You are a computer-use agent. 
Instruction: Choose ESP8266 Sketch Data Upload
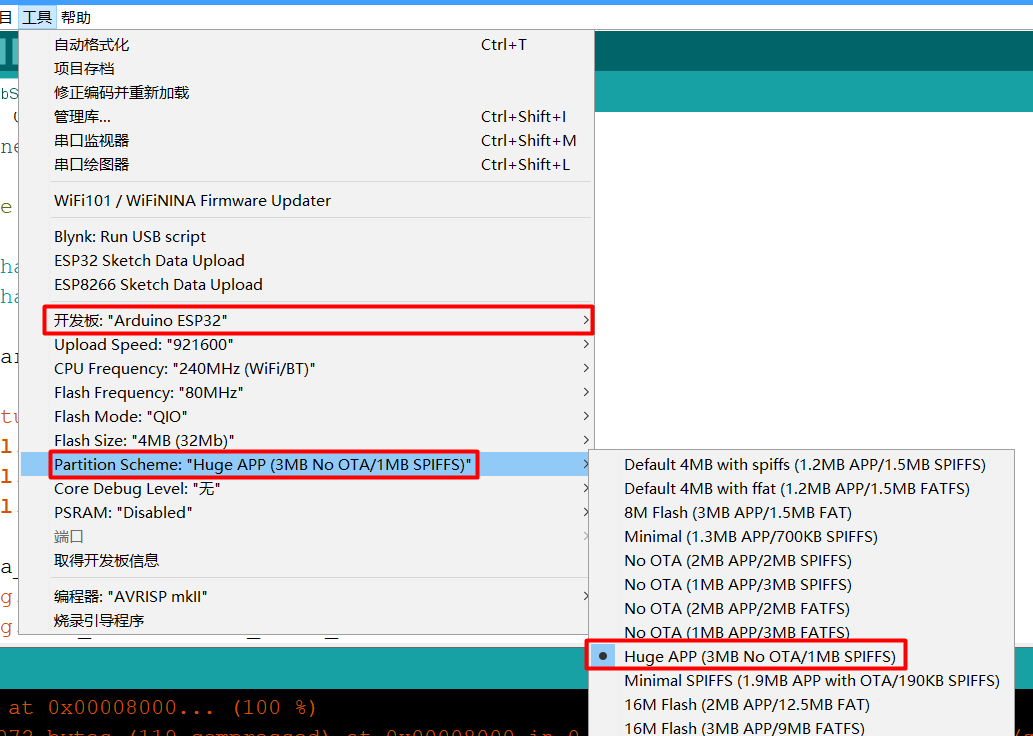[x=306, y=285]
